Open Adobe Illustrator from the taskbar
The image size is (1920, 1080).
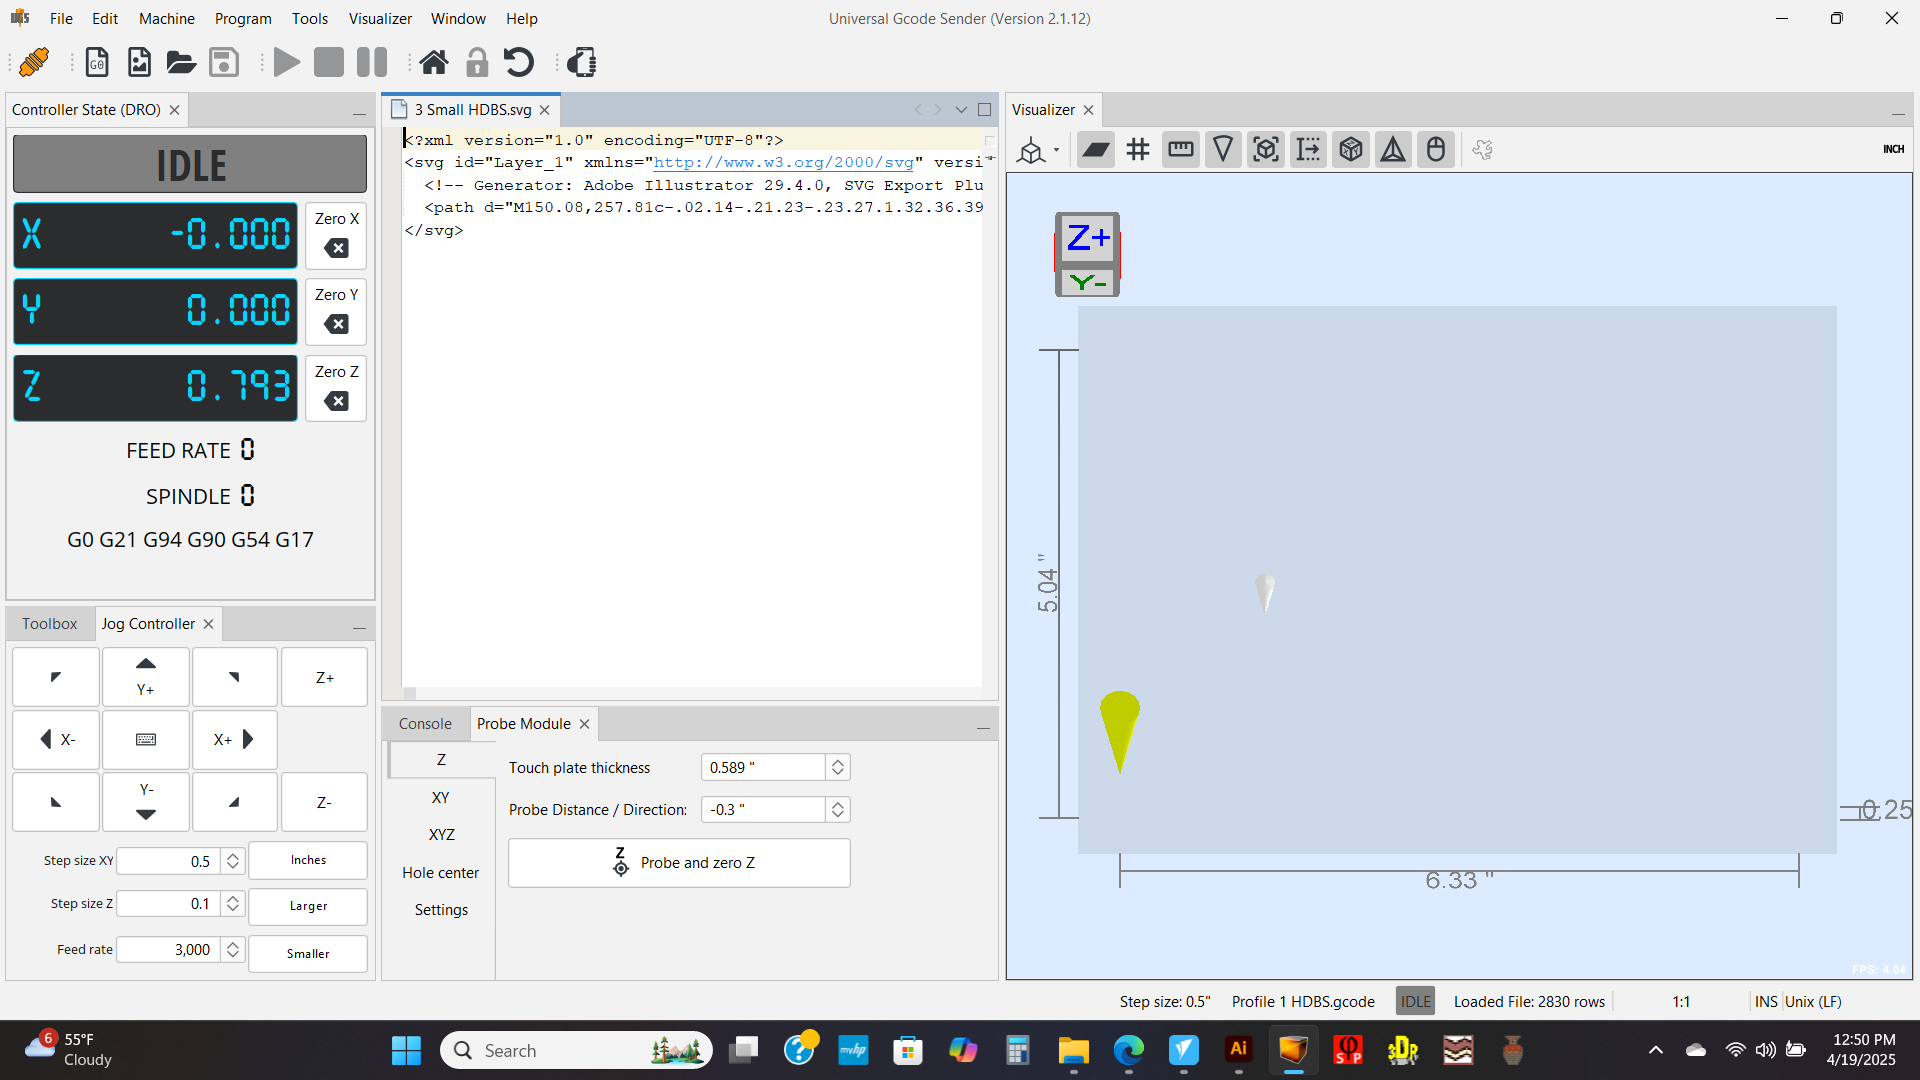(1238, 1050)
